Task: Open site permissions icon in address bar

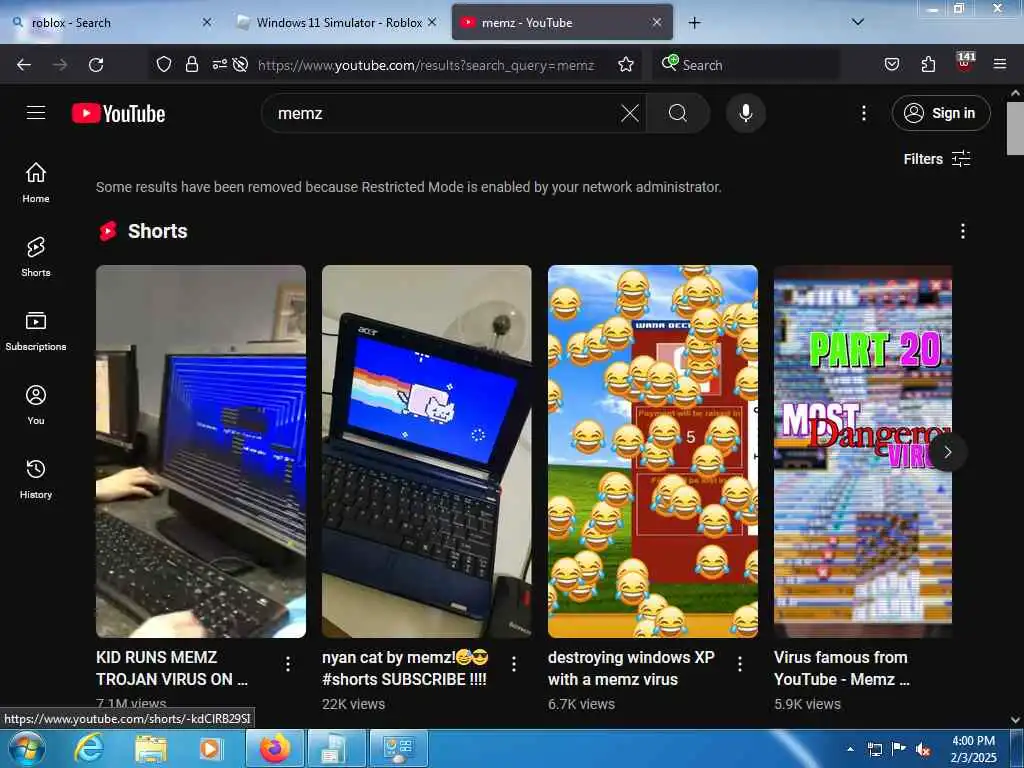Action: [x=219, y=64]
